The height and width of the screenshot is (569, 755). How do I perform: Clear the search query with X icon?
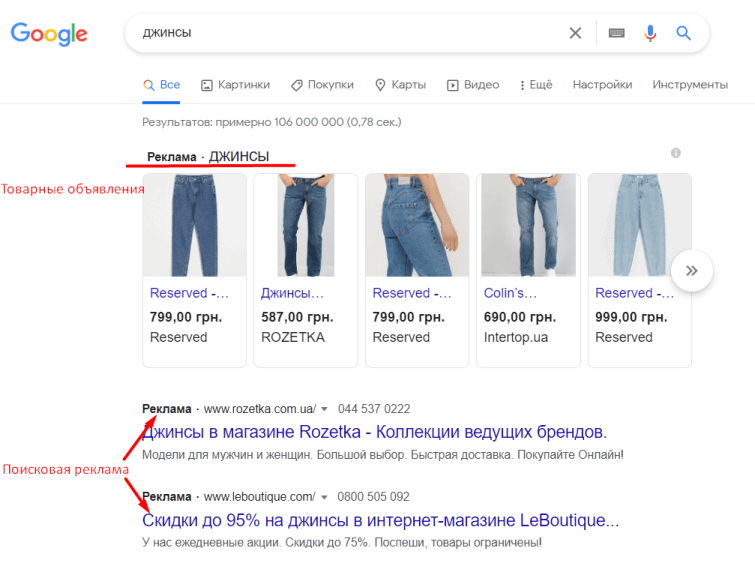point(575,33)
